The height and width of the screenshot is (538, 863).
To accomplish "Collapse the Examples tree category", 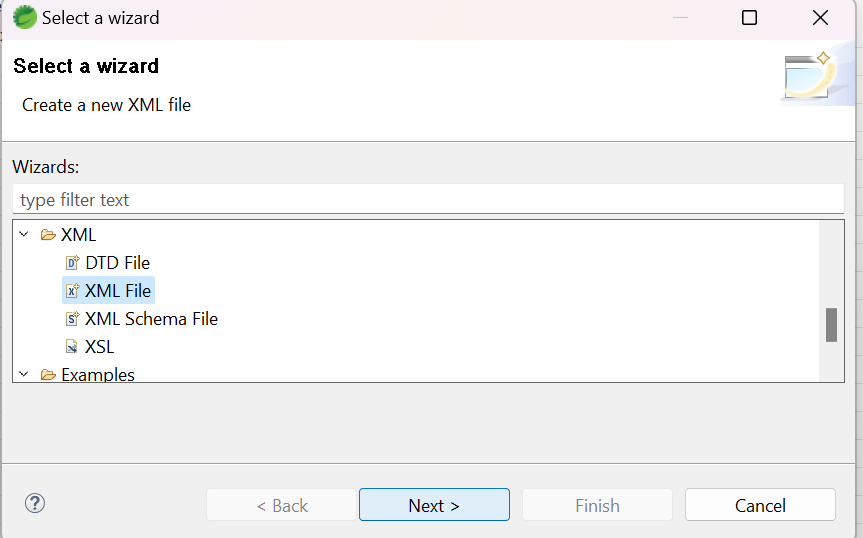I will tap(24, 375).
